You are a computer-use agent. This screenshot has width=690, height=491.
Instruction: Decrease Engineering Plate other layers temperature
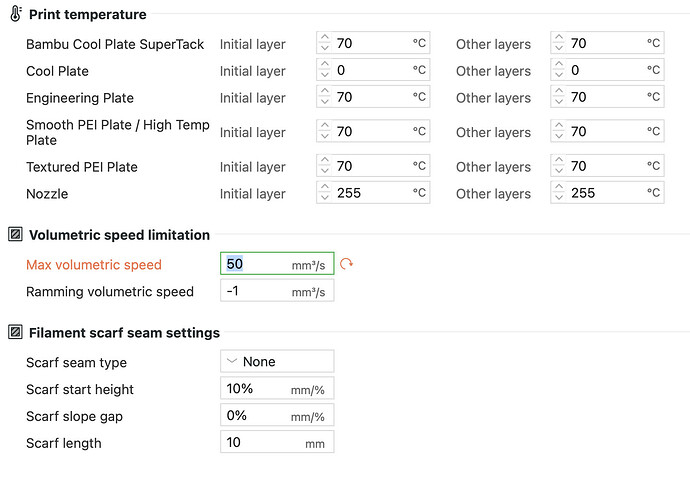(x=559, y=101)
